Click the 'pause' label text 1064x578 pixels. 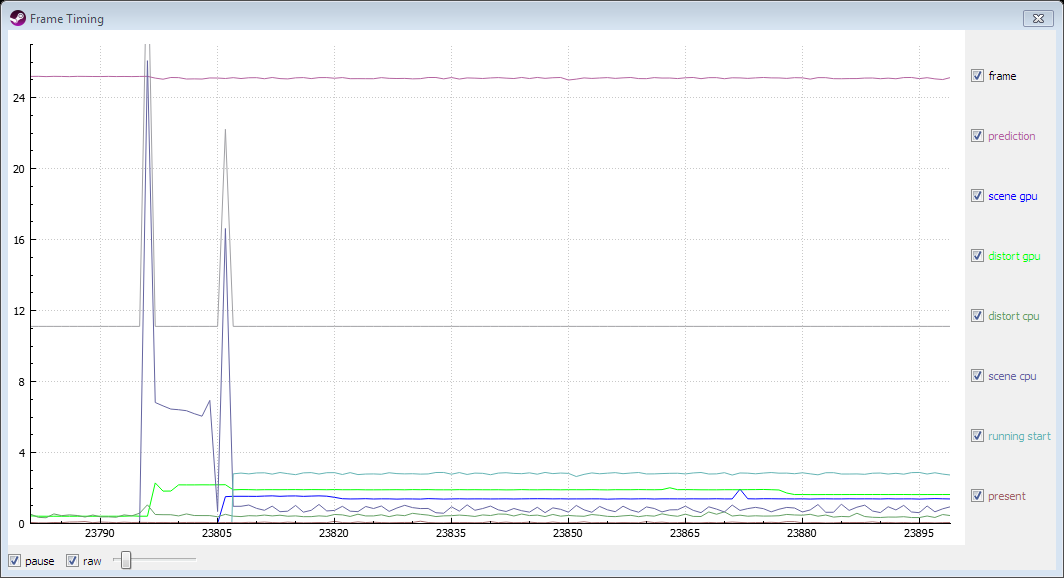pyautogui.click(x=39, y=562)
